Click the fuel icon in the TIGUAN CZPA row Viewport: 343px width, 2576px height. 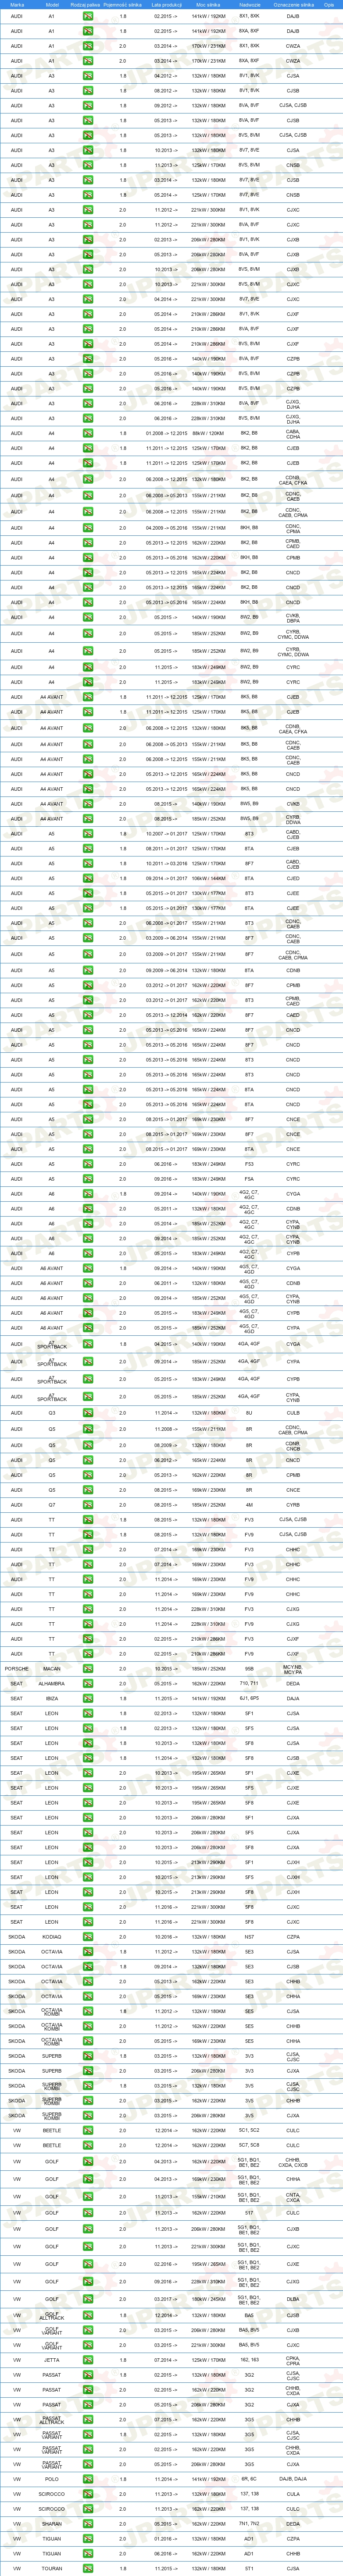[x=88, y=2539]
